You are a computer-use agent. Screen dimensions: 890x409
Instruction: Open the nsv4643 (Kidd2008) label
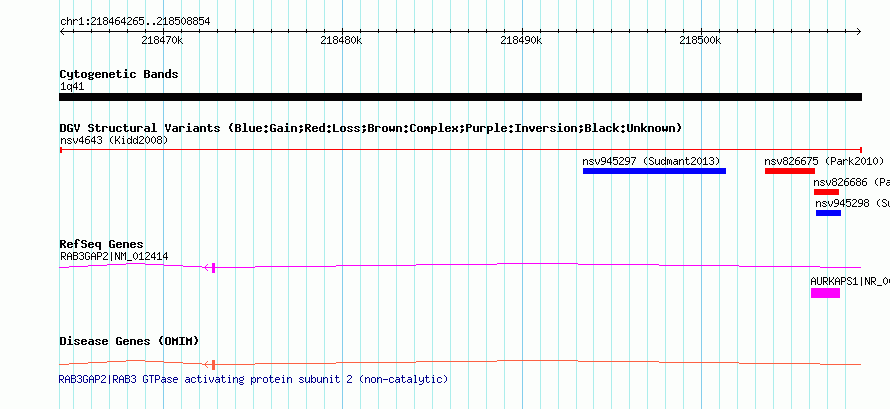114,140
